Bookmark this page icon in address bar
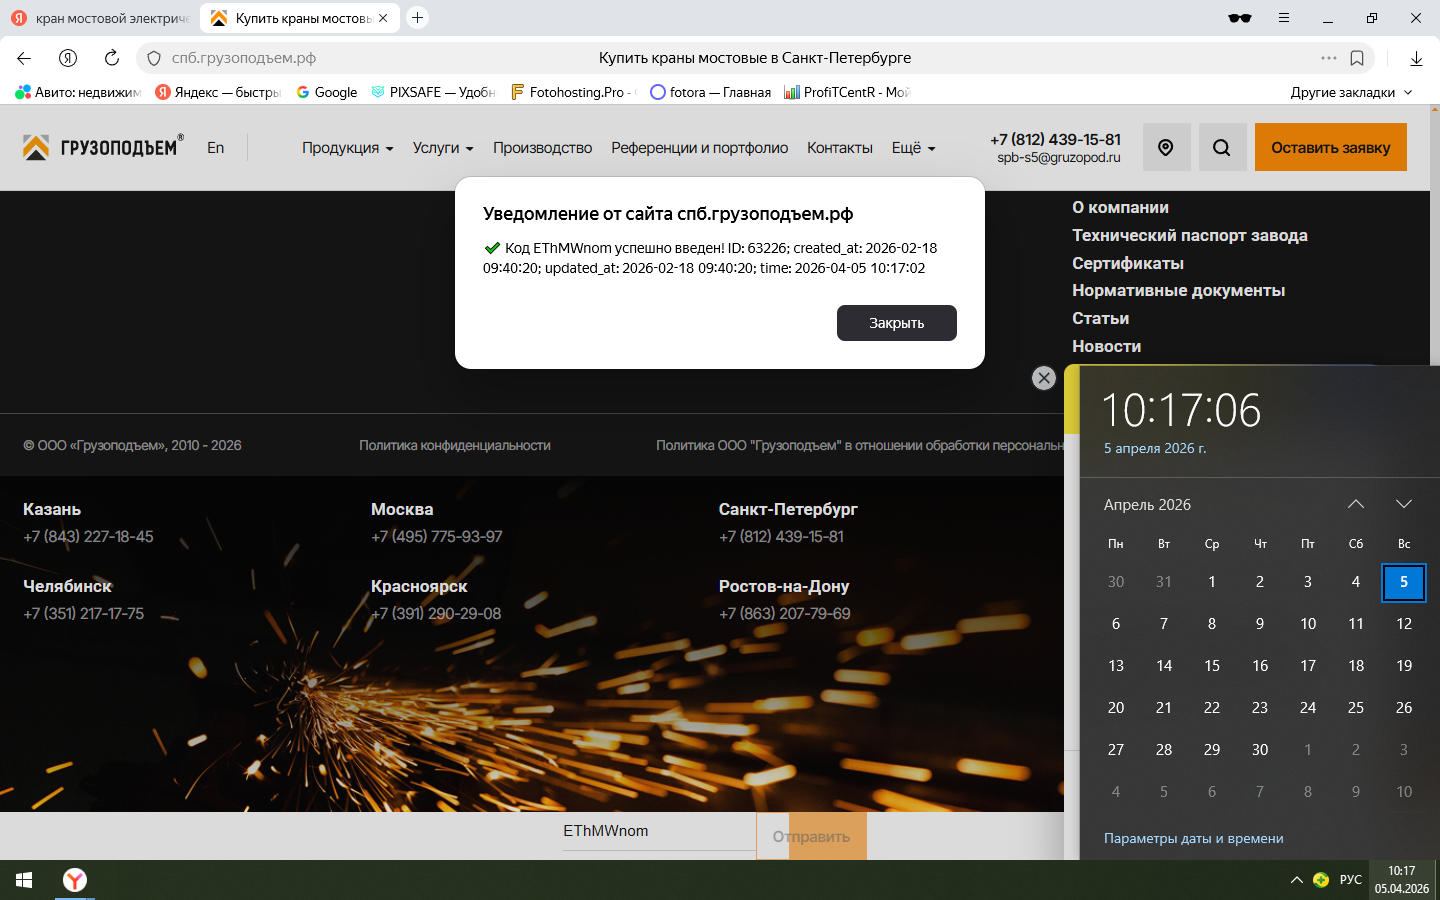This screenshot has width=1440, height=900. [x=1357, y=58]
